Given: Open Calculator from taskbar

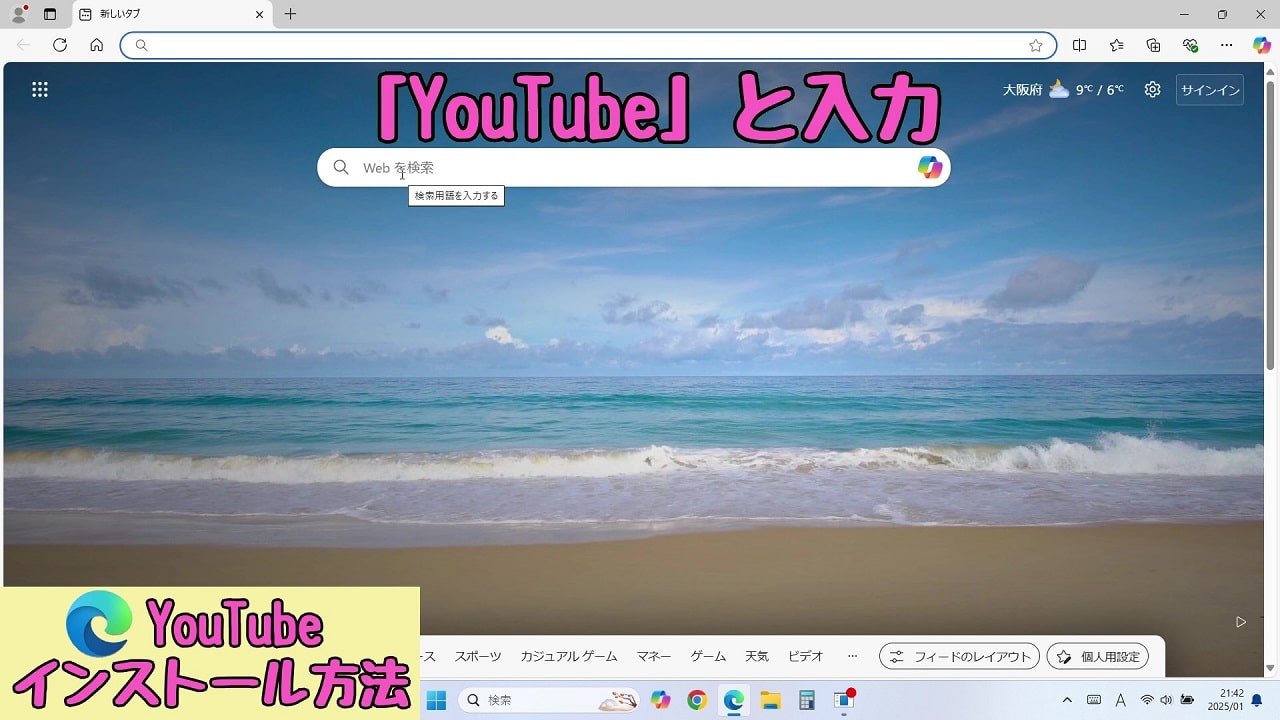Looking at the screenshot, I should 807,700.
